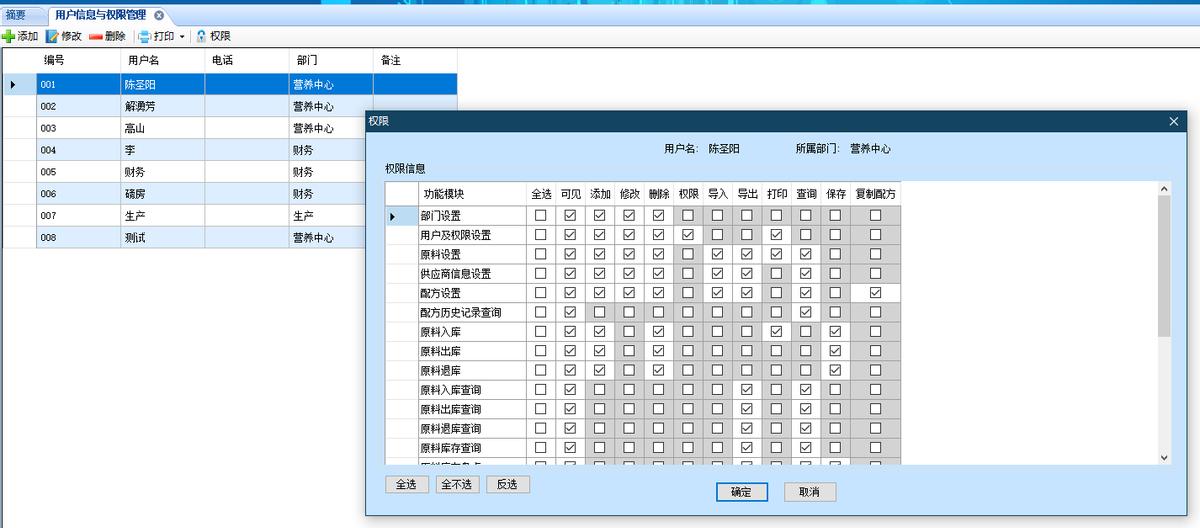
Task: Click the red Delete icon in toolbar
Action: pos(96,37)
